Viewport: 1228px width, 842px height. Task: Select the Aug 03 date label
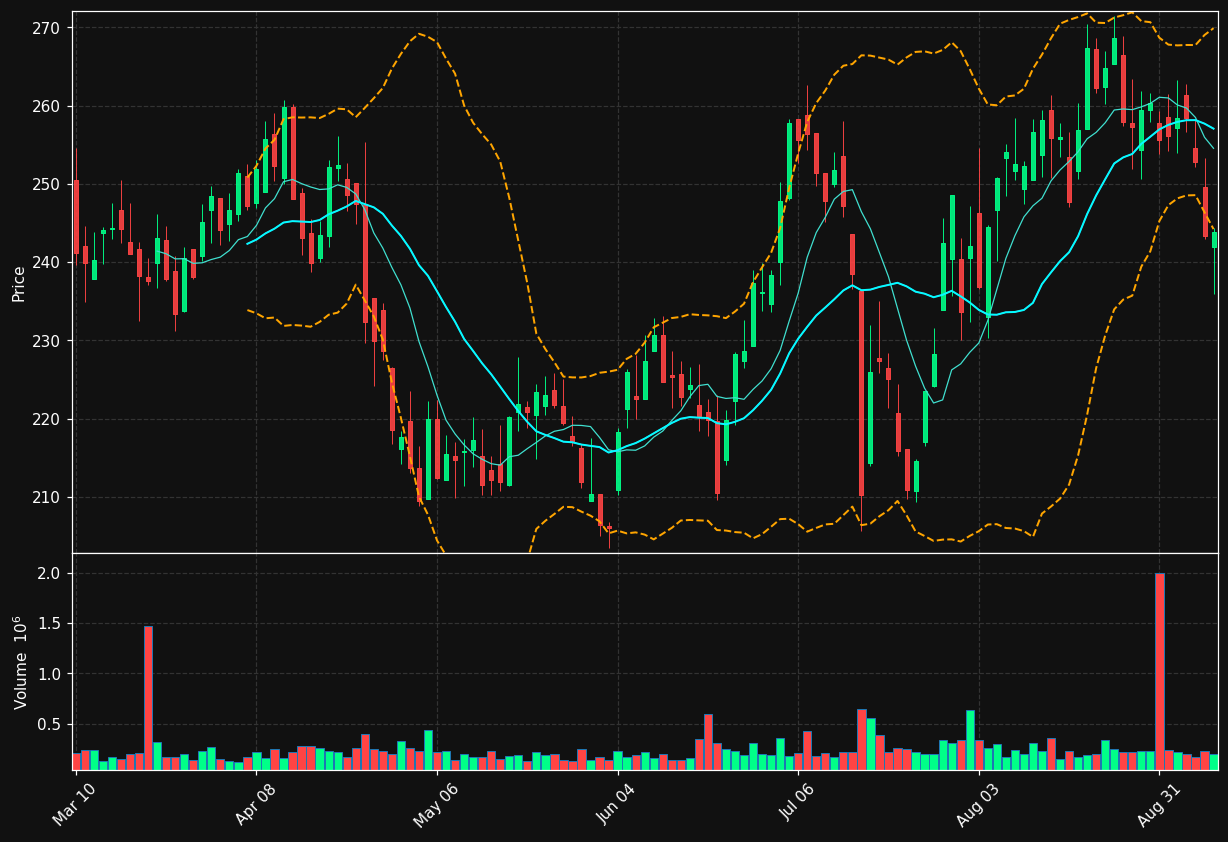tap(978, 805)
